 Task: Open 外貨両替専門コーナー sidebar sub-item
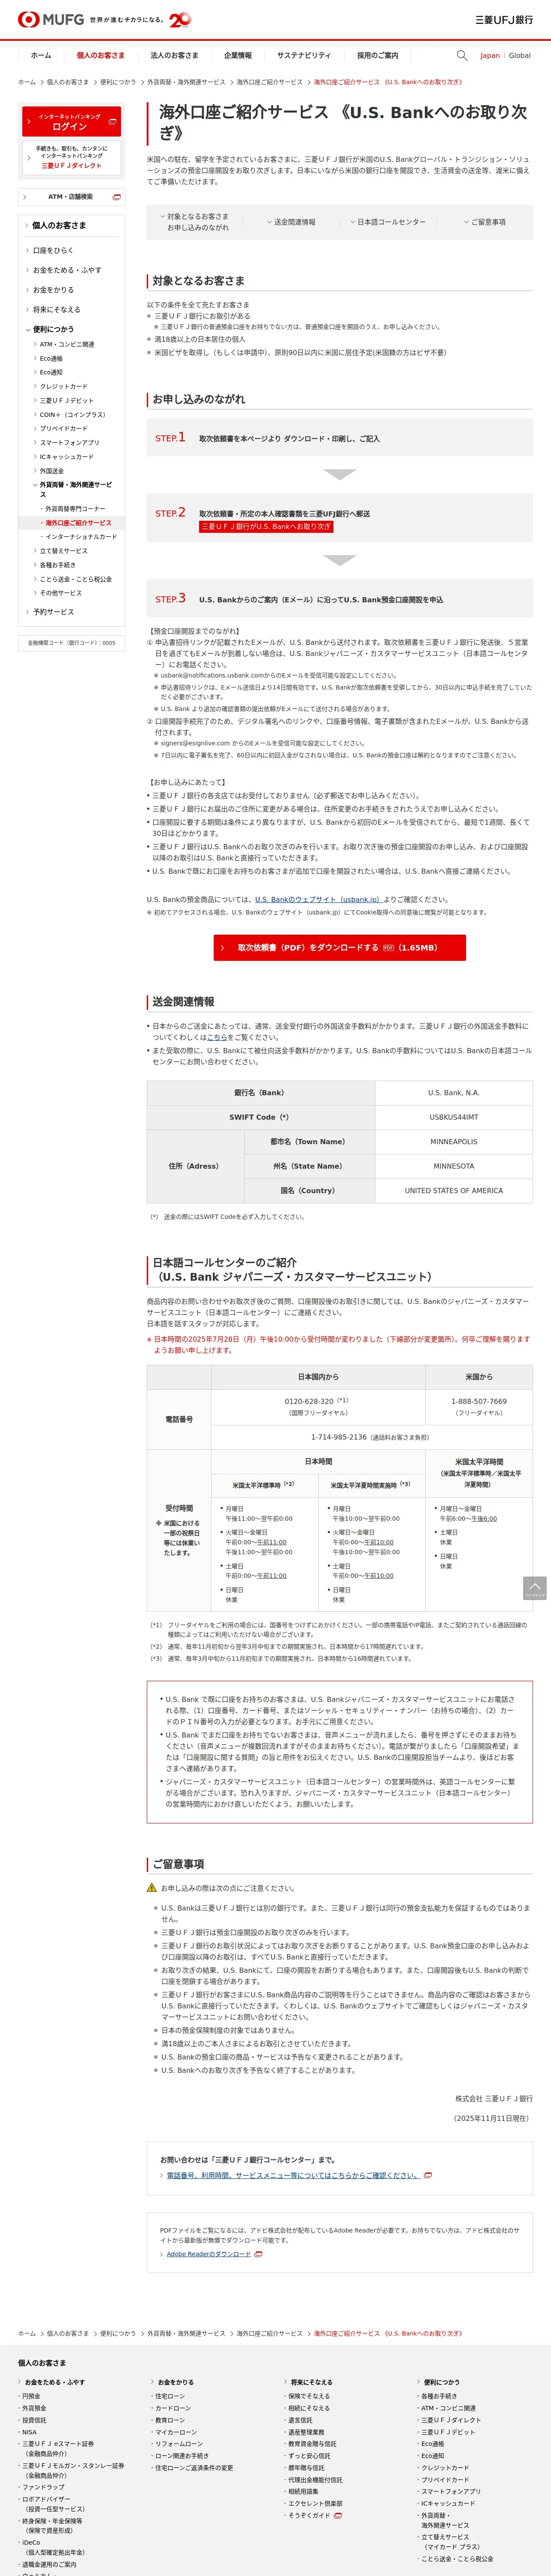[75, 509]
